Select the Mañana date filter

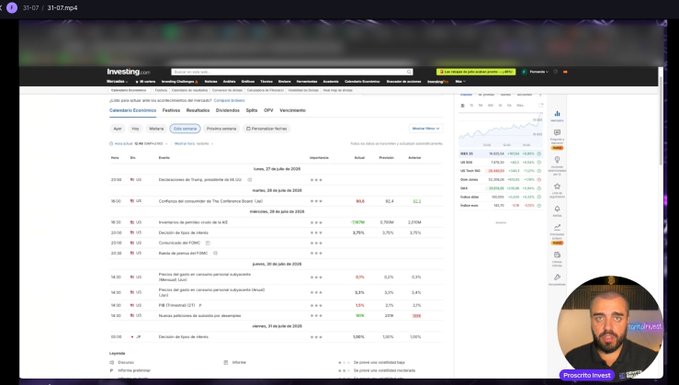point(156,129)
